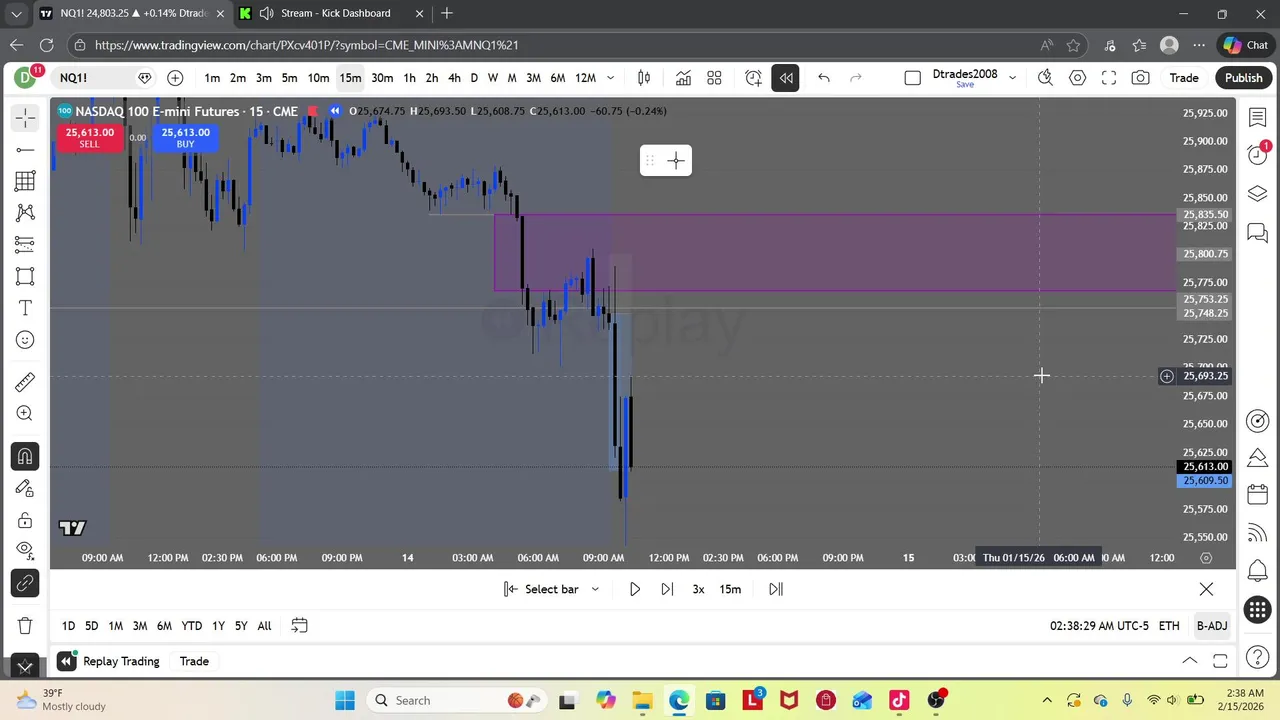Undo the last chart action
The width and height of the screenshot is (1280, 720).
(x=824, y=78)
